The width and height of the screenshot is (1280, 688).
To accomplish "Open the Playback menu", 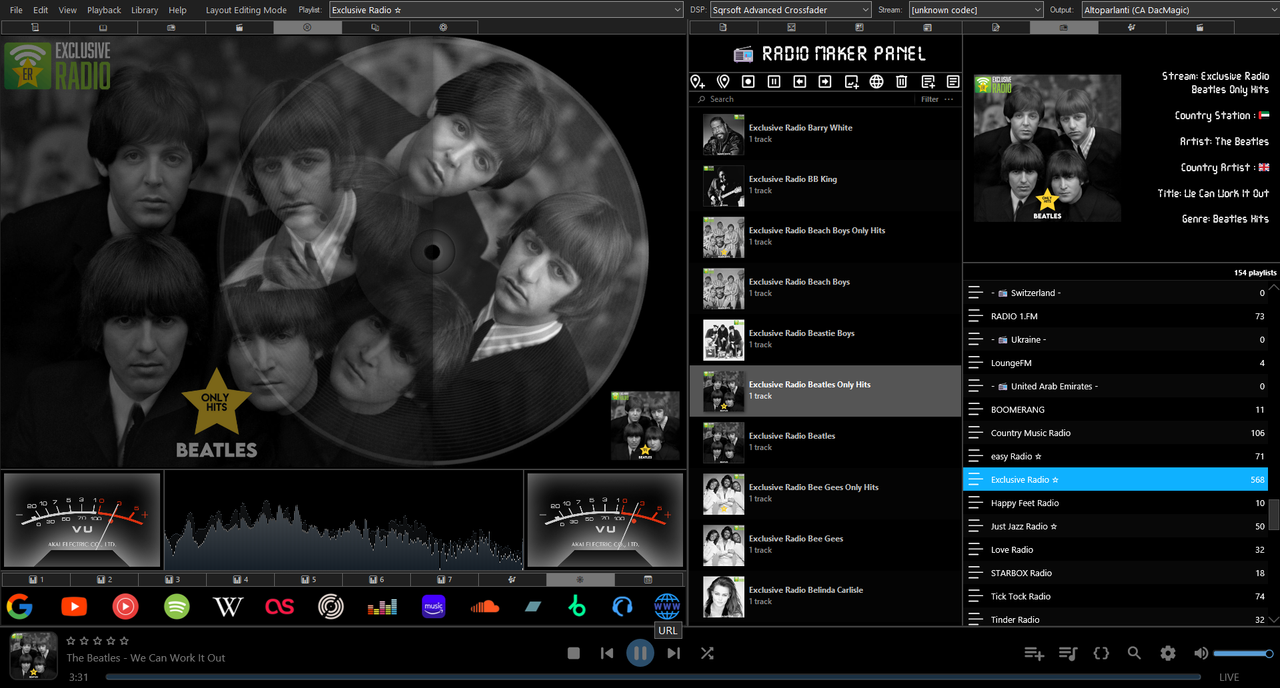I will (104, 10).
